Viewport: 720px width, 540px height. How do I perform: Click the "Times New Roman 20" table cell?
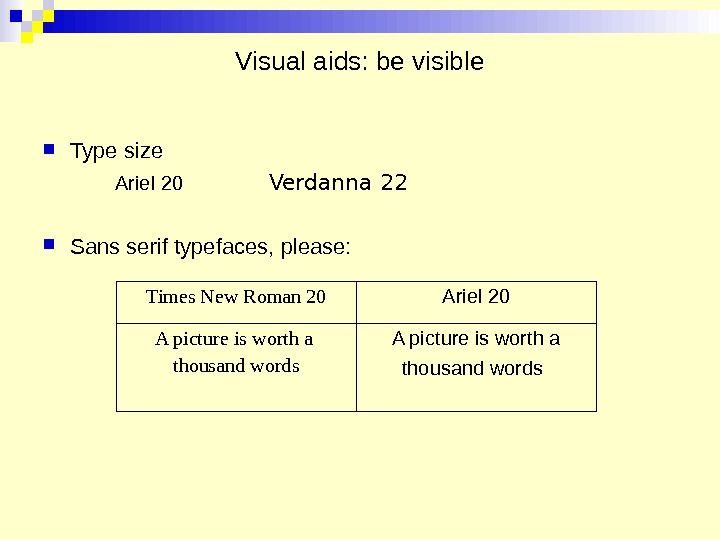point(236,297)
